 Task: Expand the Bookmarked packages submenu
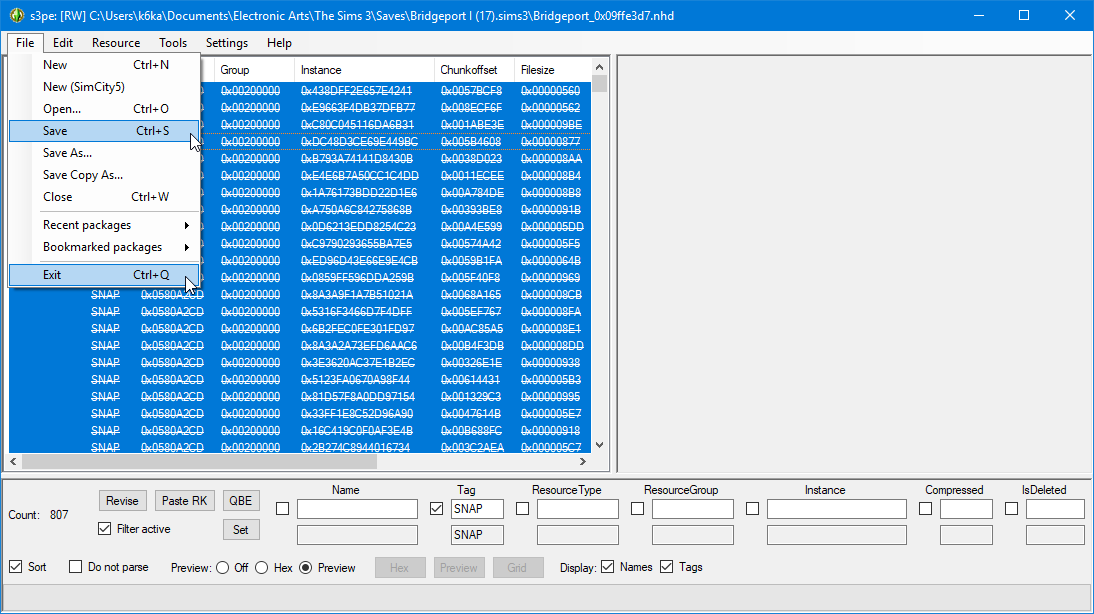[x=104, y=247]
